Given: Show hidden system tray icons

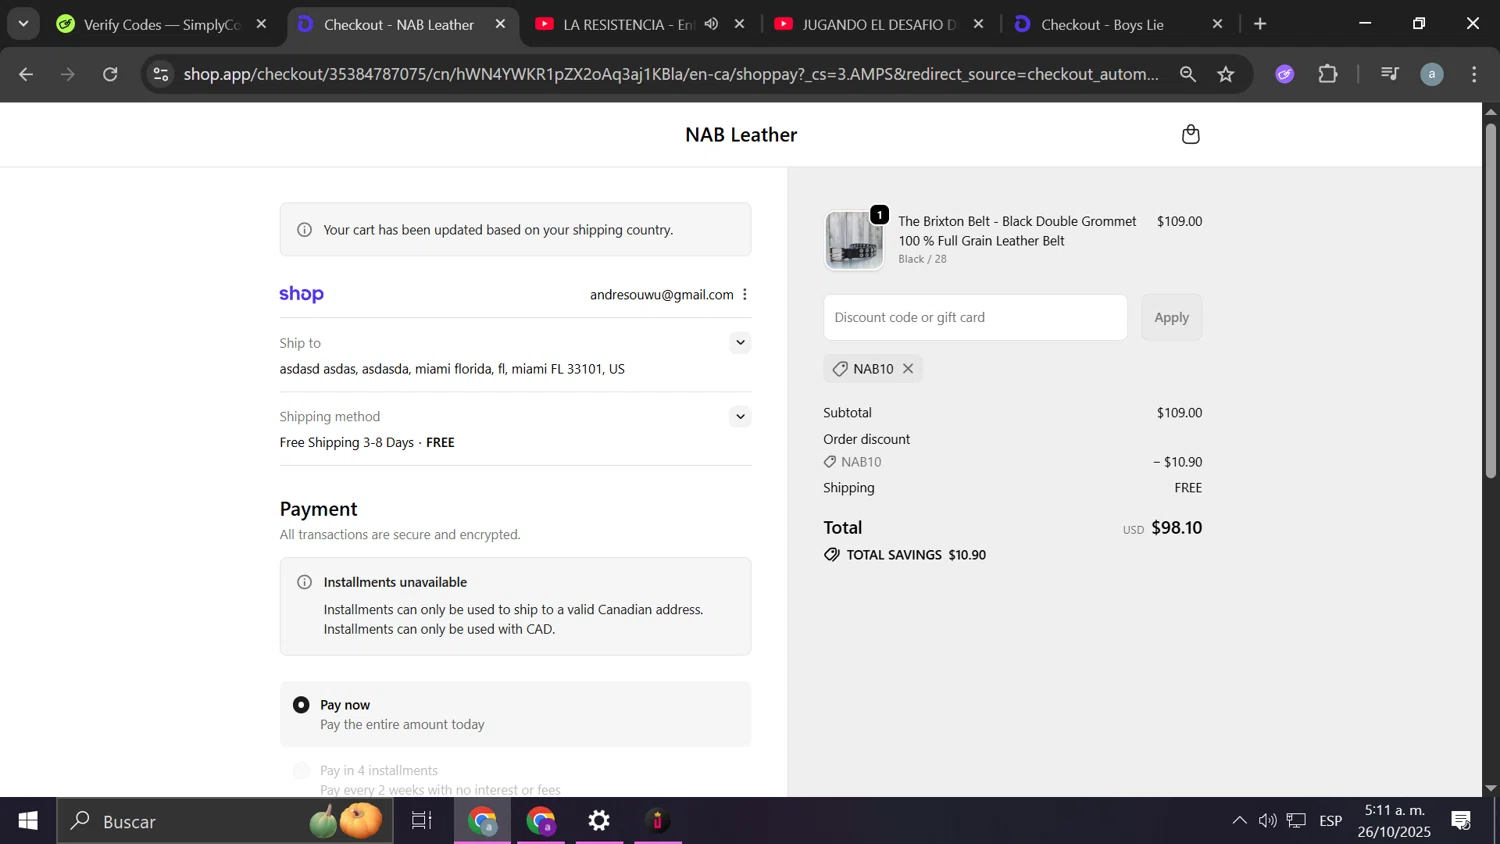Looking at the screenshot, I should [1239, 821].
